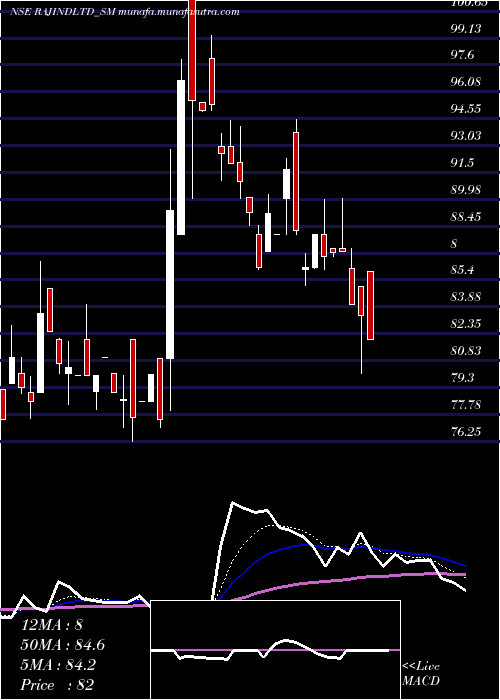This screenshot has height=700, width=500.
Task: Click the 50MA : 84.6 readout
Action: [63, 645]
